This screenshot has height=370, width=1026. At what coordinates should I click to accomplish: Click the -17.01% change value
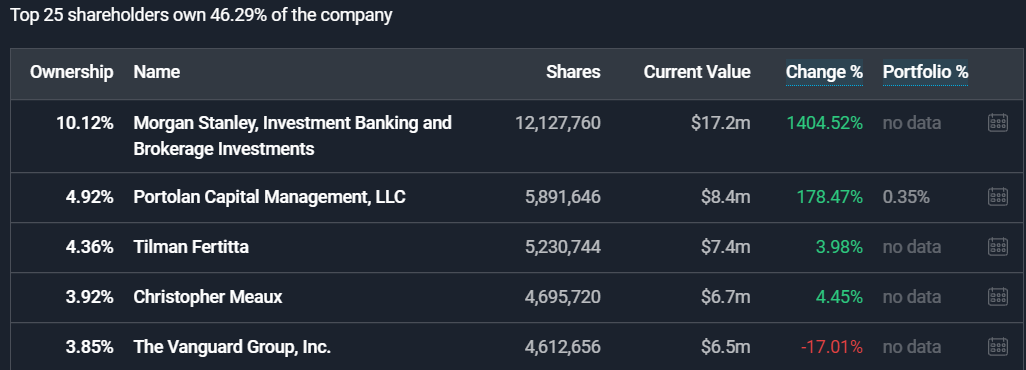832,346
